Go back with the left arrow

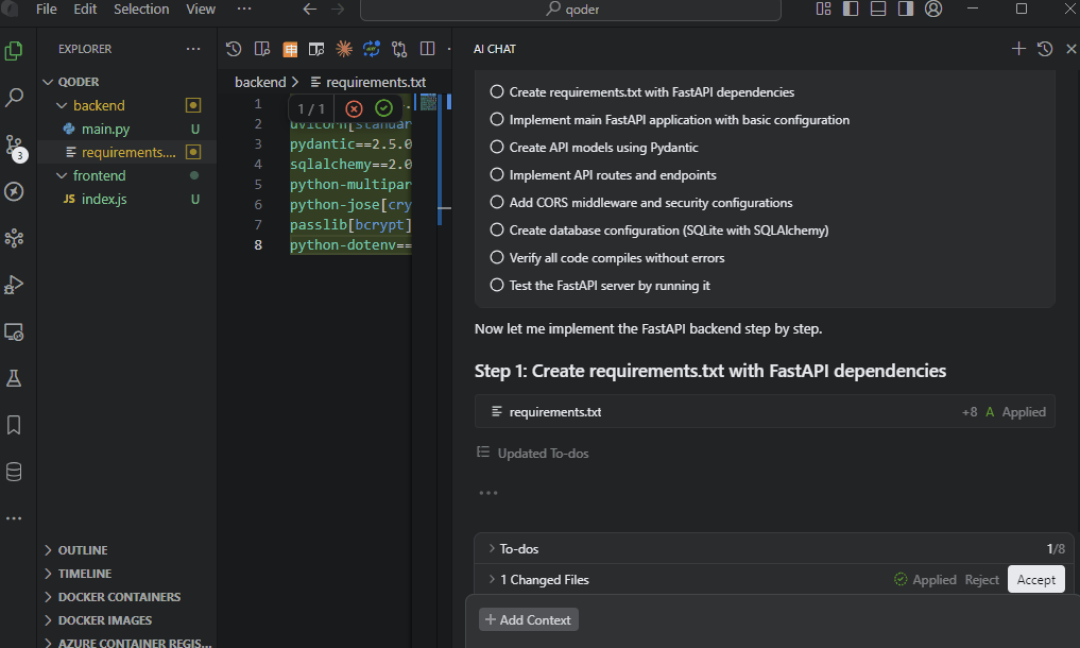(310, 9)
